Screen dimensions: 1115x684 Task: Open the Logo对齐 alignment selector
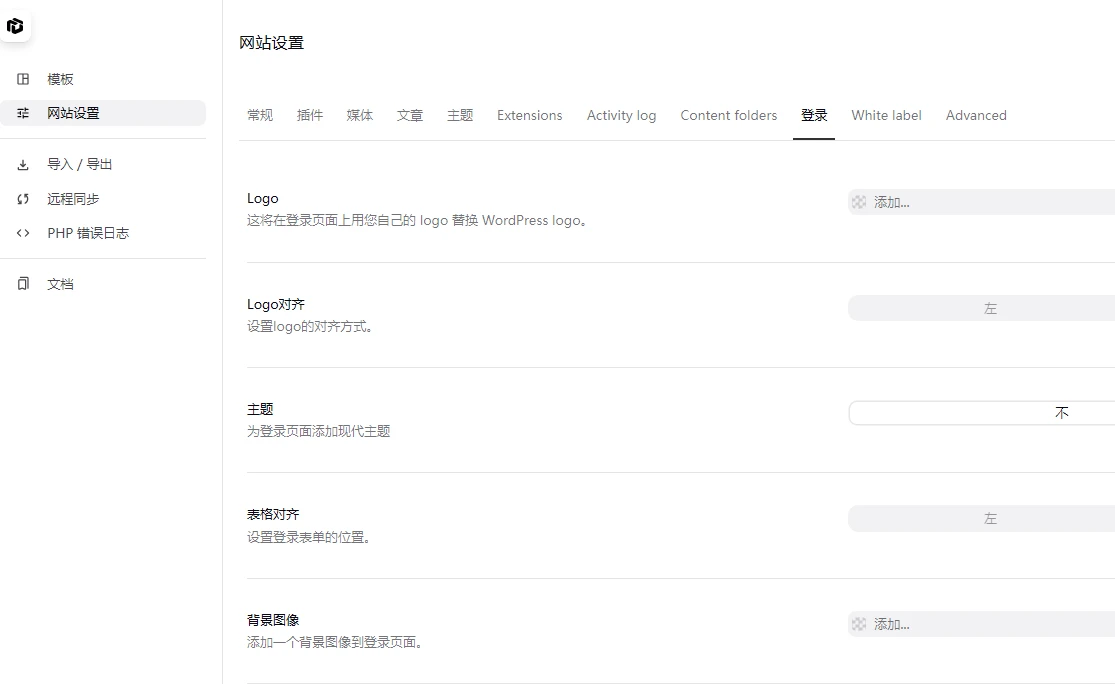[x=990, y=308]
